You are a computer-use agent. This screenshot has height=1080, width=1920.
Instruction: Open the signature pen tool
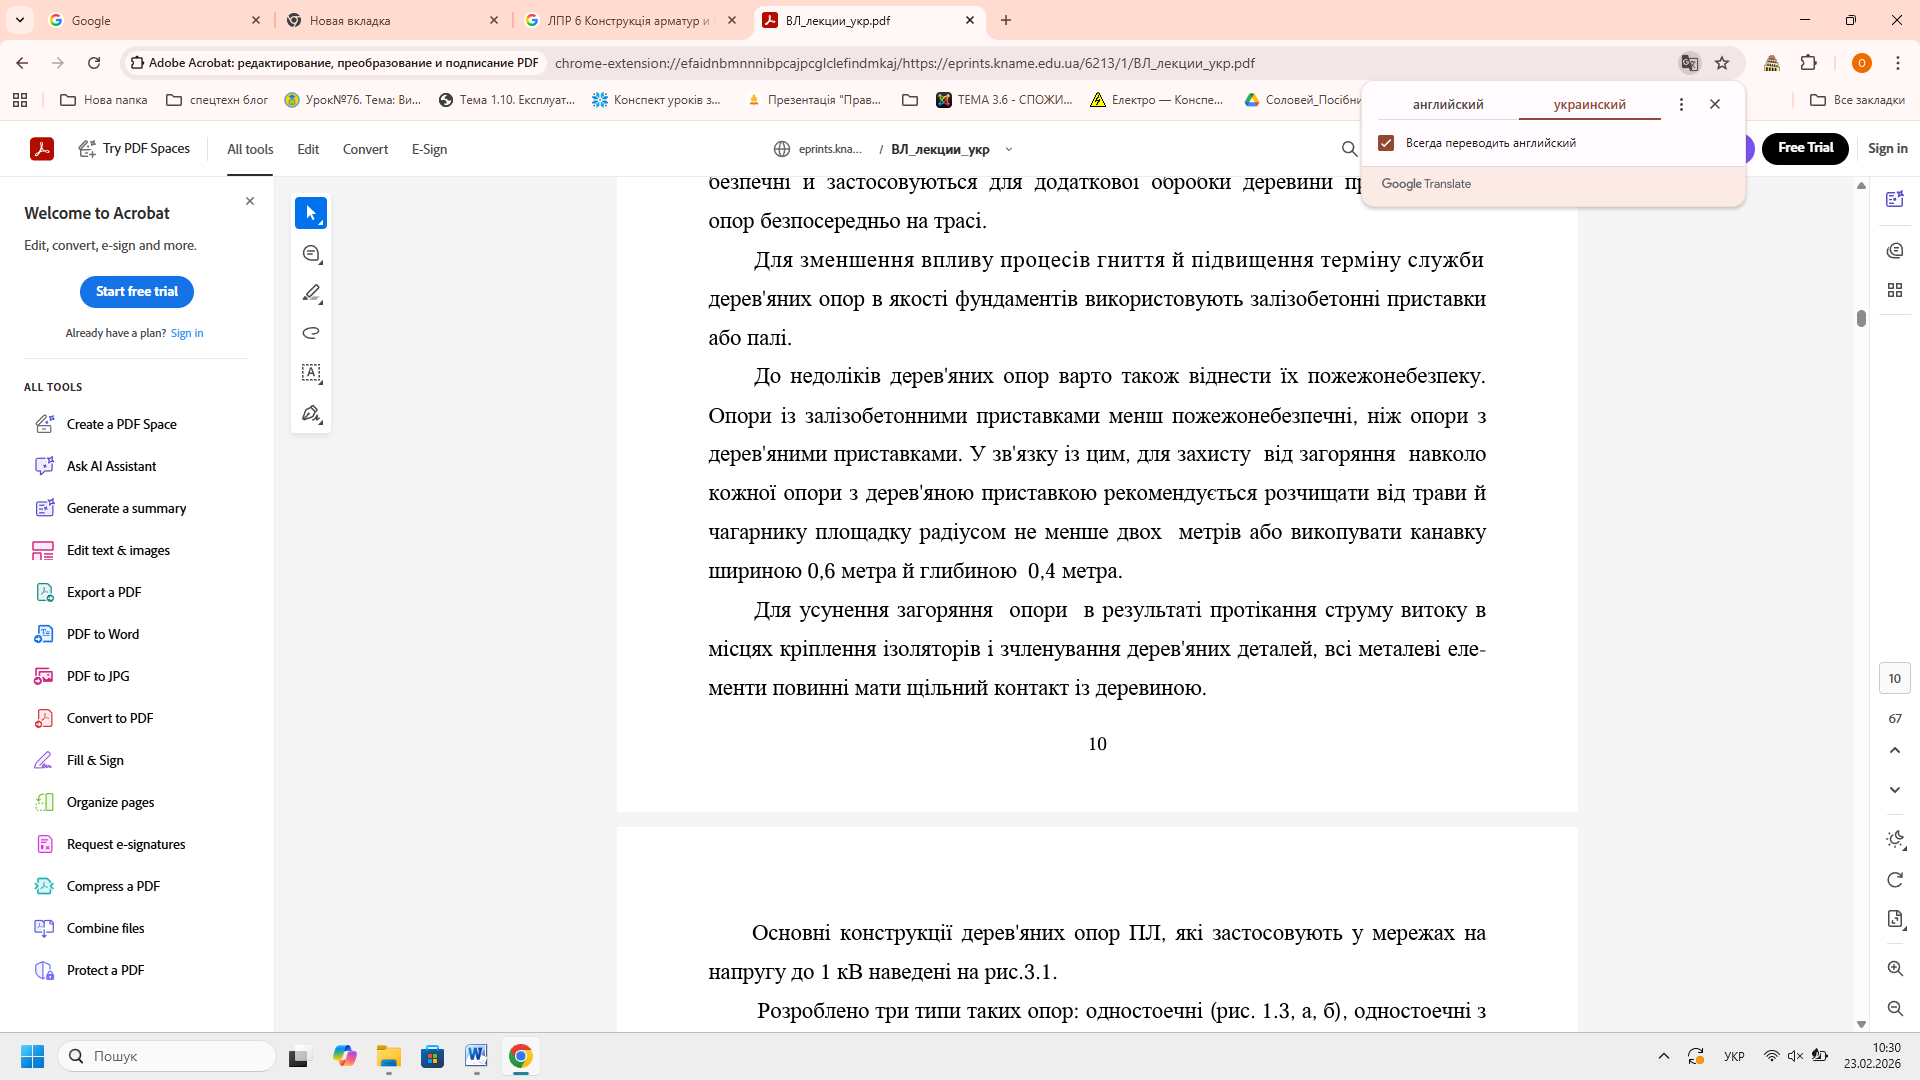311,414
